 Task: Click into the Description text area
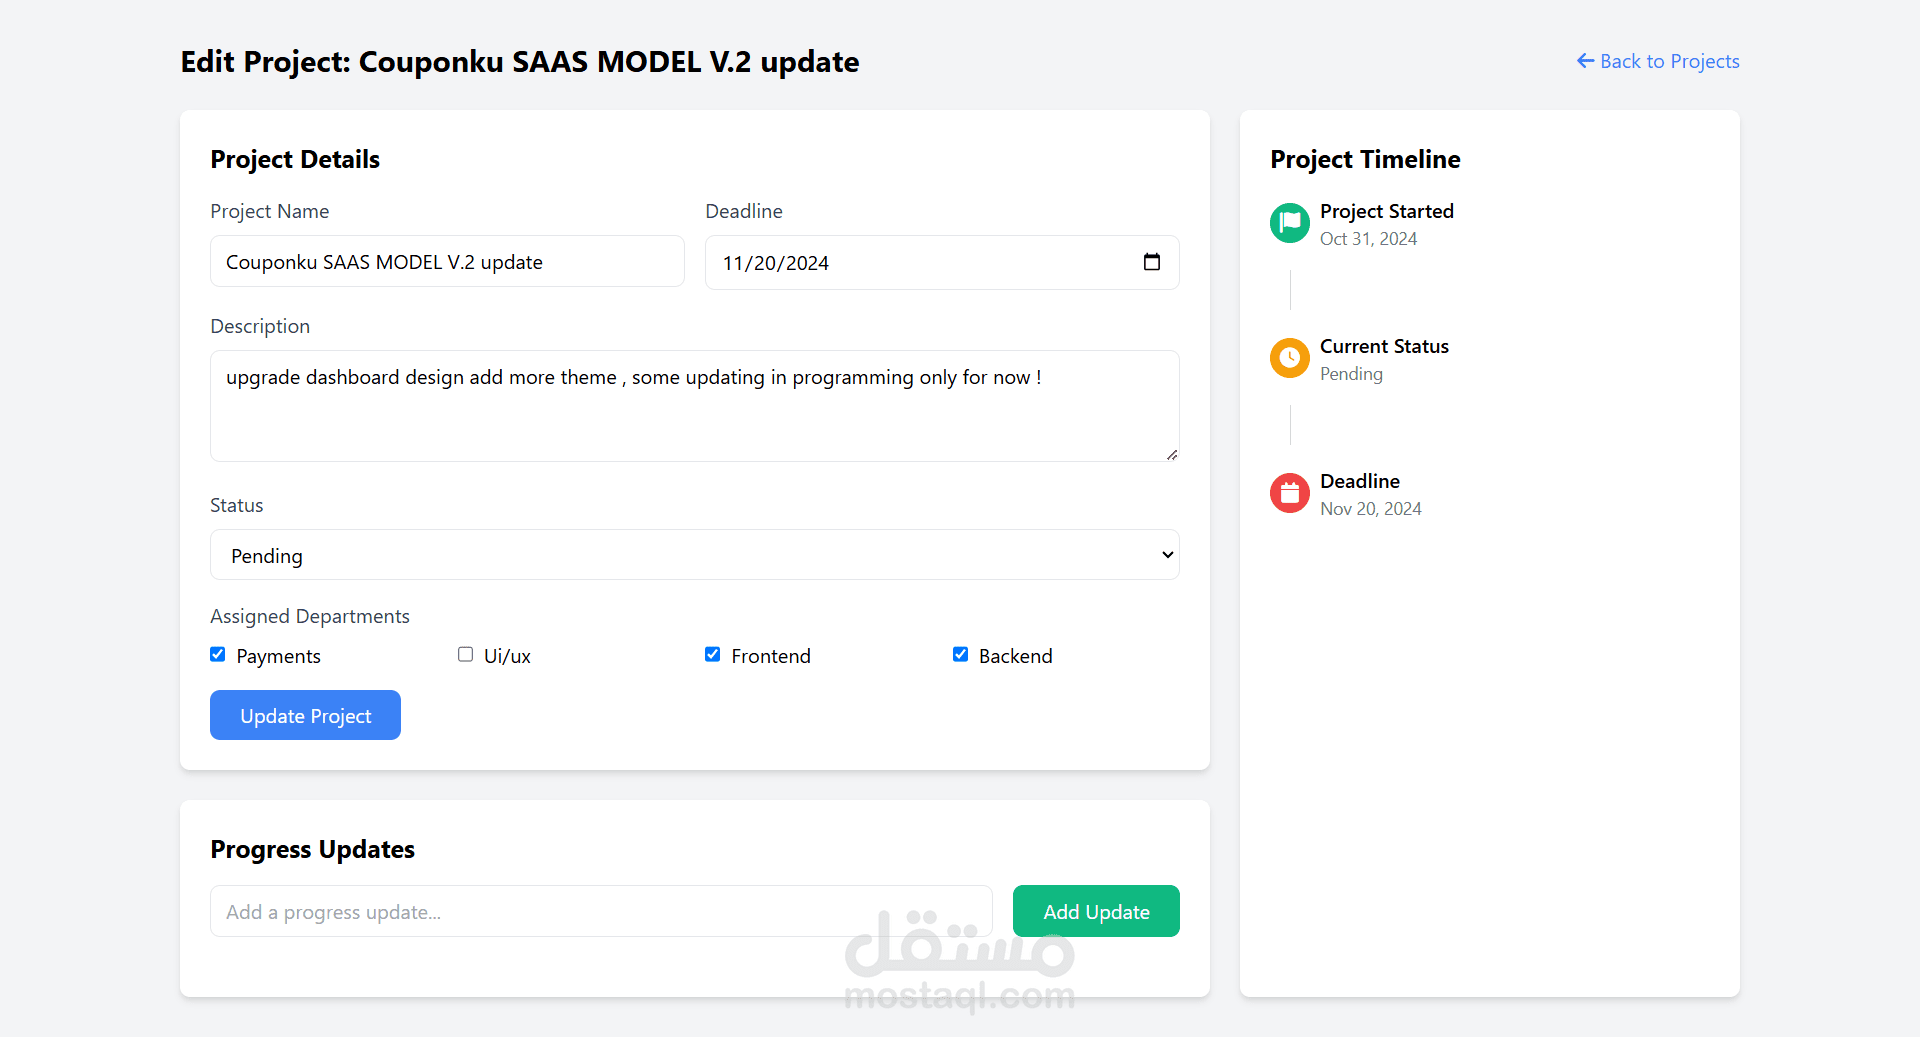[694, 415]
